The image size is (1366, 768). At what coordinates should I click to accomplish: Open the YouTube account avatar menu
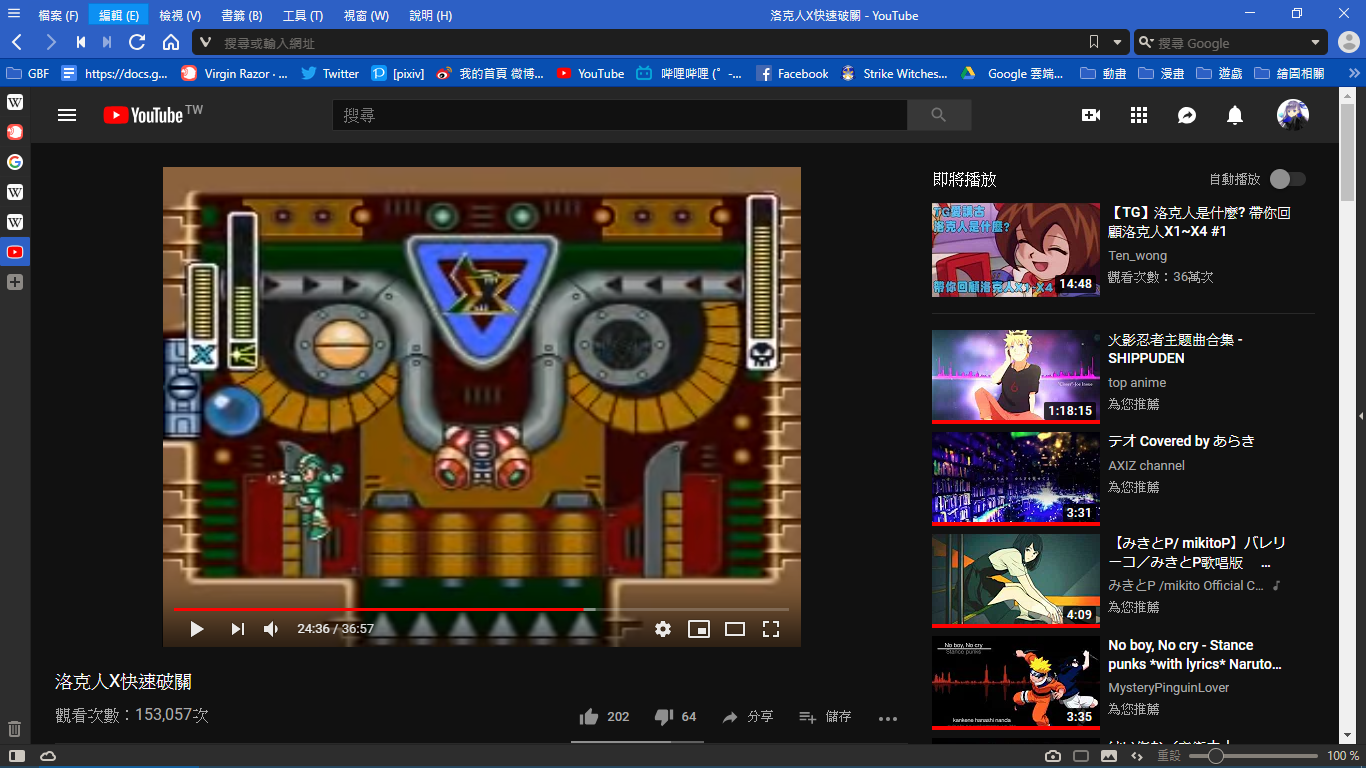point(1293,115)
